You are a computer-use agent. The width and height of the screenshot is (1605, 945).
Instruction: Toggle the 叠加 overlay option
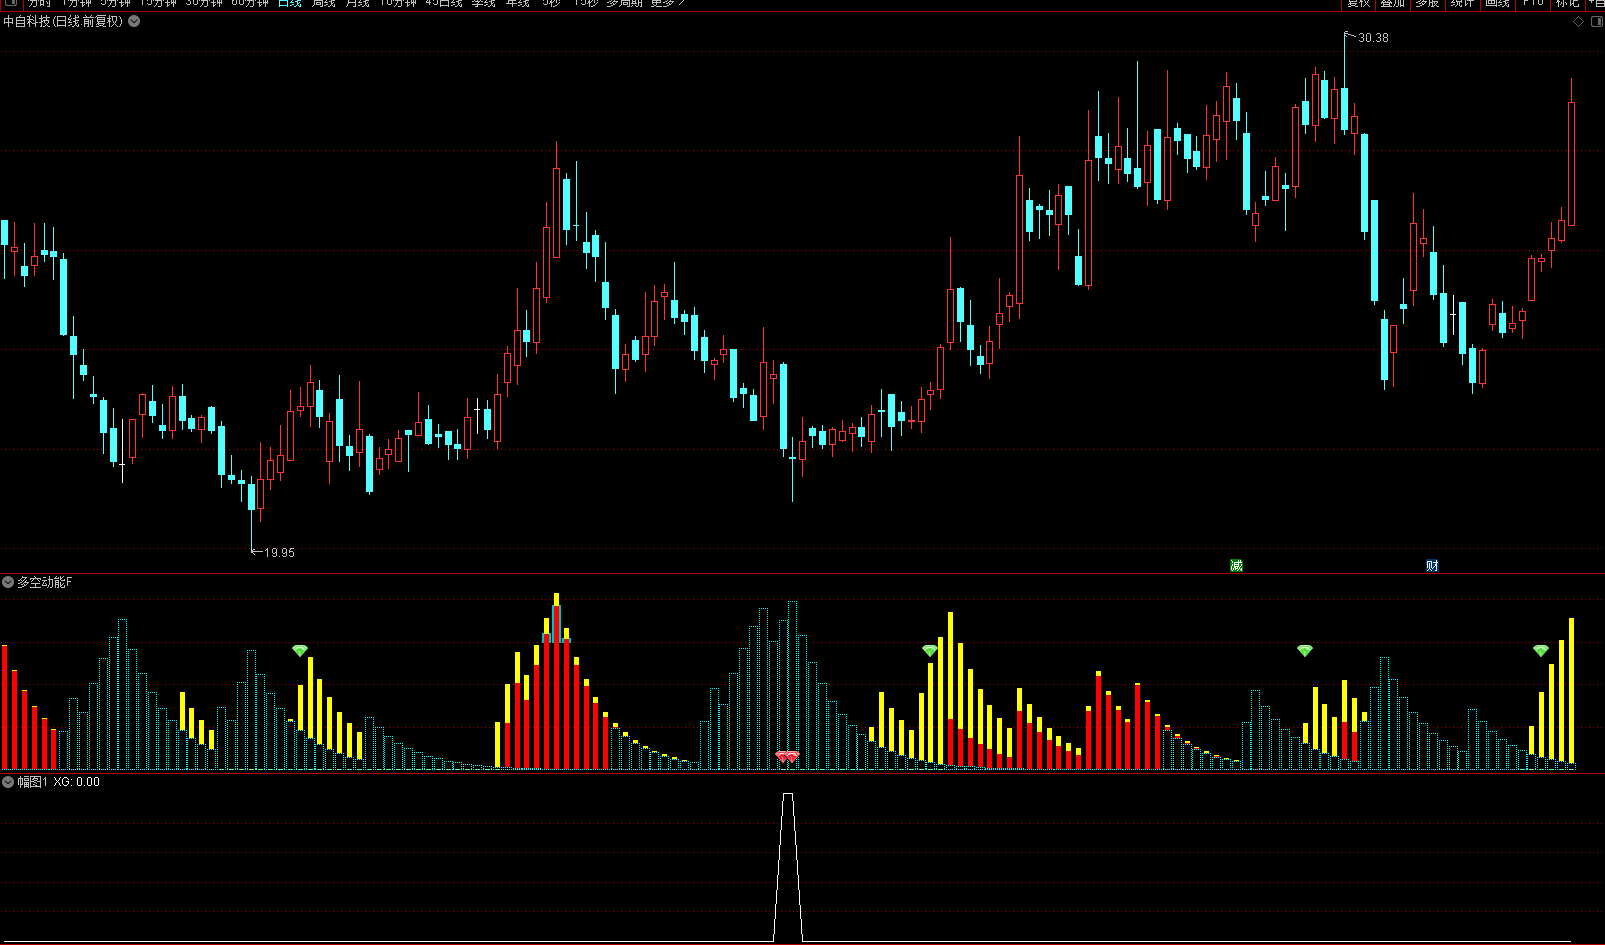pos(1392,4)
